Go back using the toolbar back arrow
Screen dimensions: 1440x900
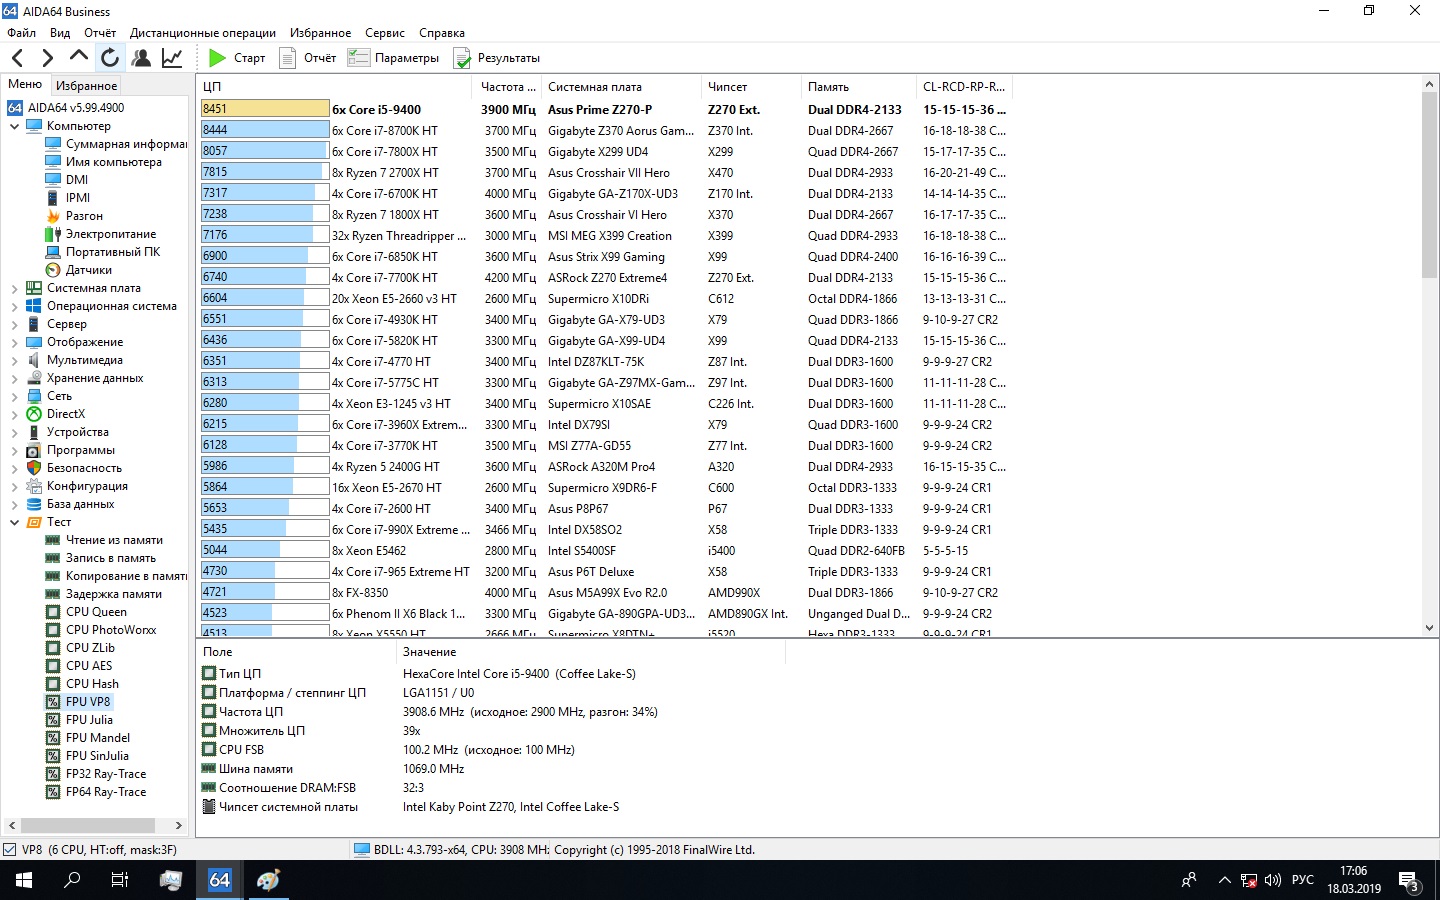click(x=17, y=58)
